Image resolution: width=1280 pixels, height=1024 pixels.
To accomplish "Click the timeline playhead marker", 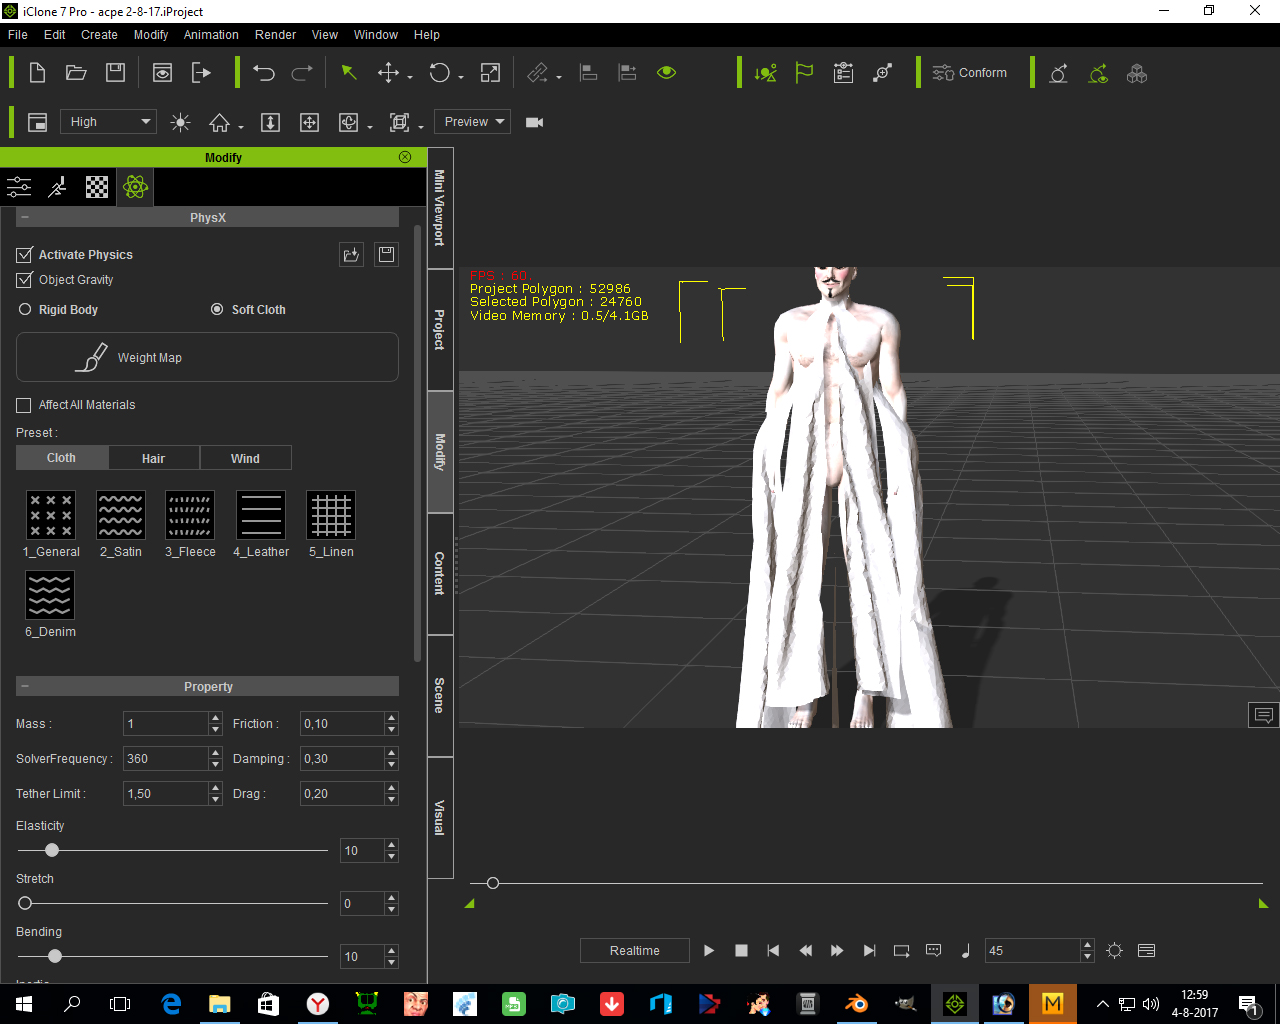I will pos(492,883).
